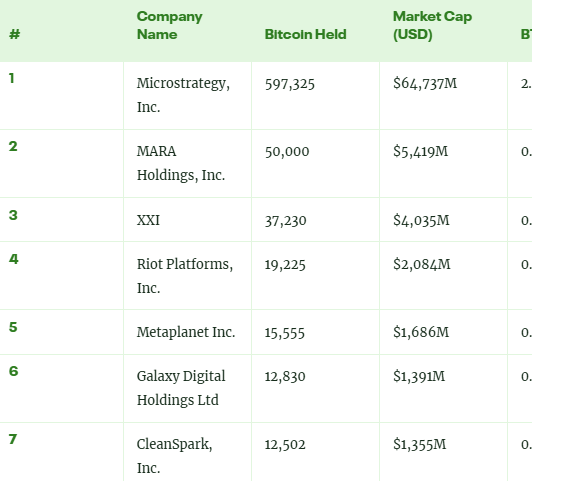The height and width of the screenshot is (481, 579).
Task: Click the $4,035M market cap cell
Action: pyautogui.click(x=421, y=220)
